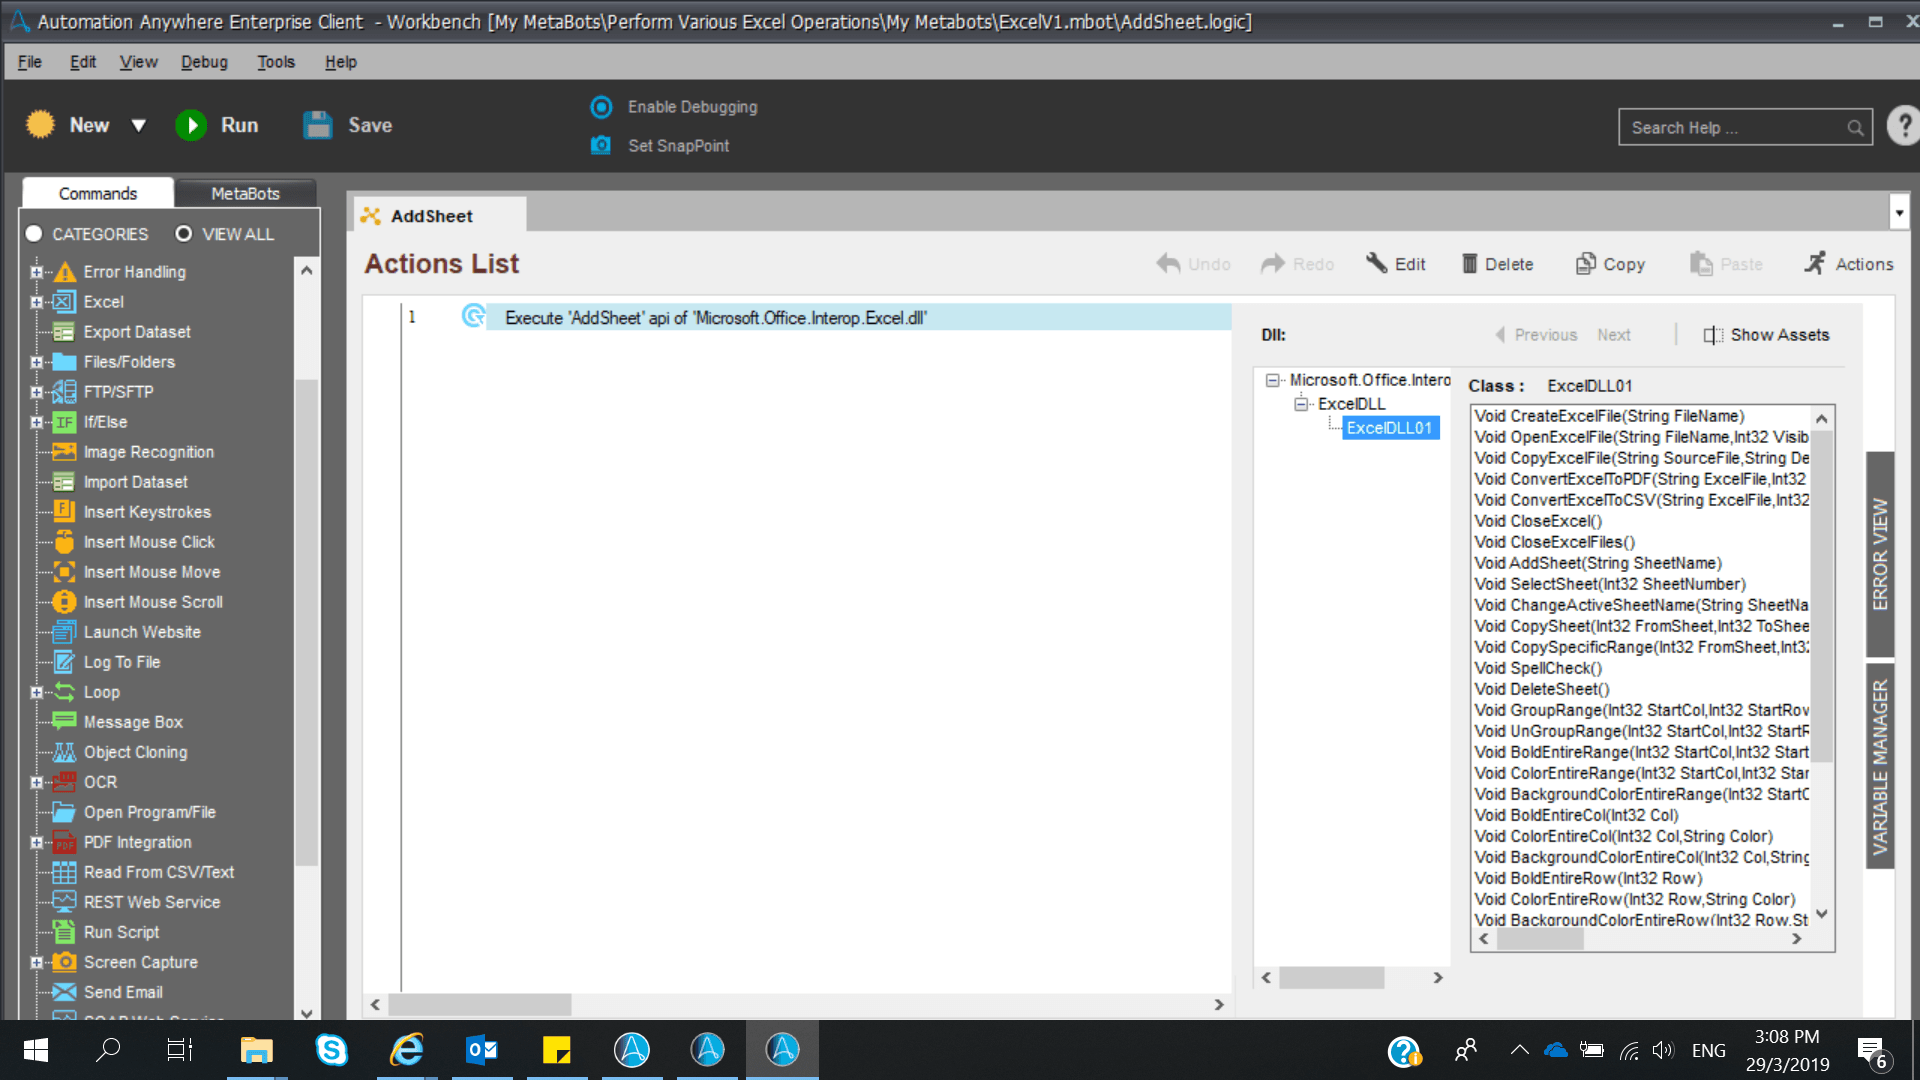Click the Windows Start button
The image size is (1920, 1080).
(x=35, y=1050)
